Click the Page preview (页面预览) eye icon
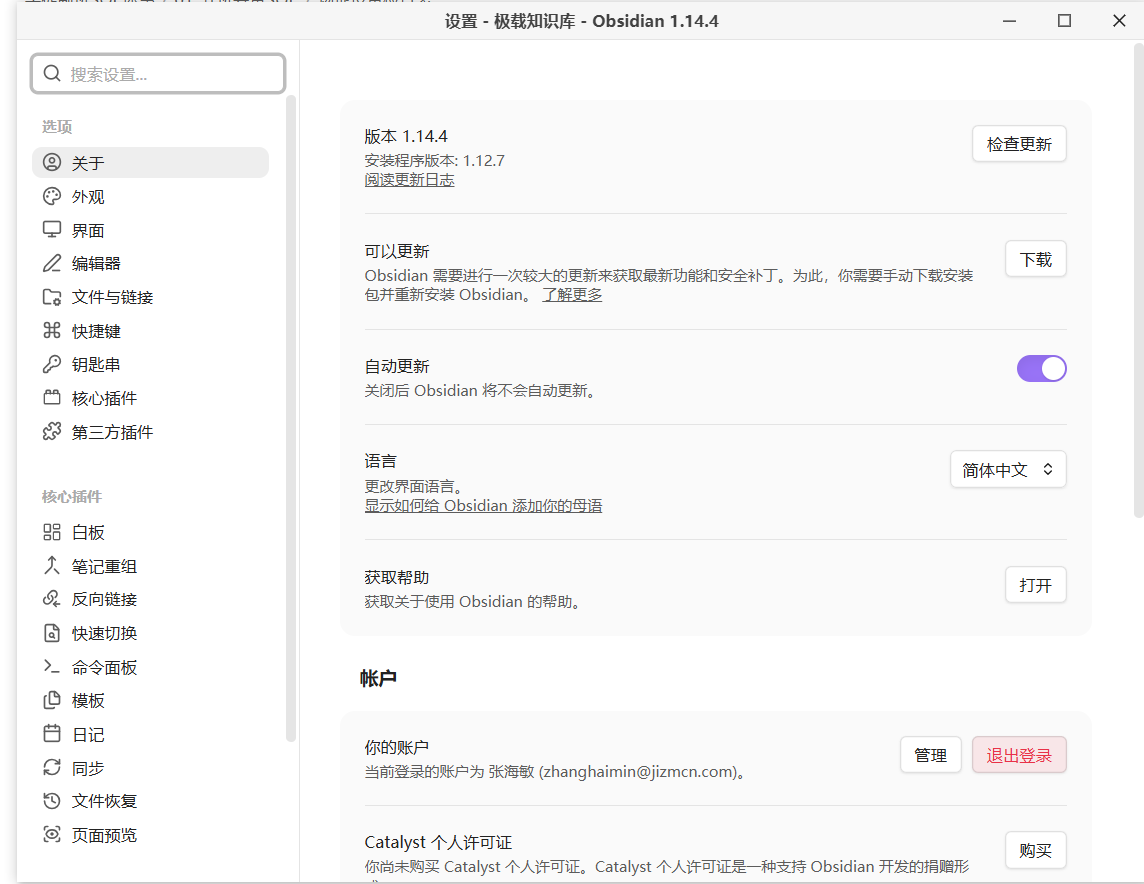The height and width of the screenshot is (884, 1144). click(x=52, y=834)
